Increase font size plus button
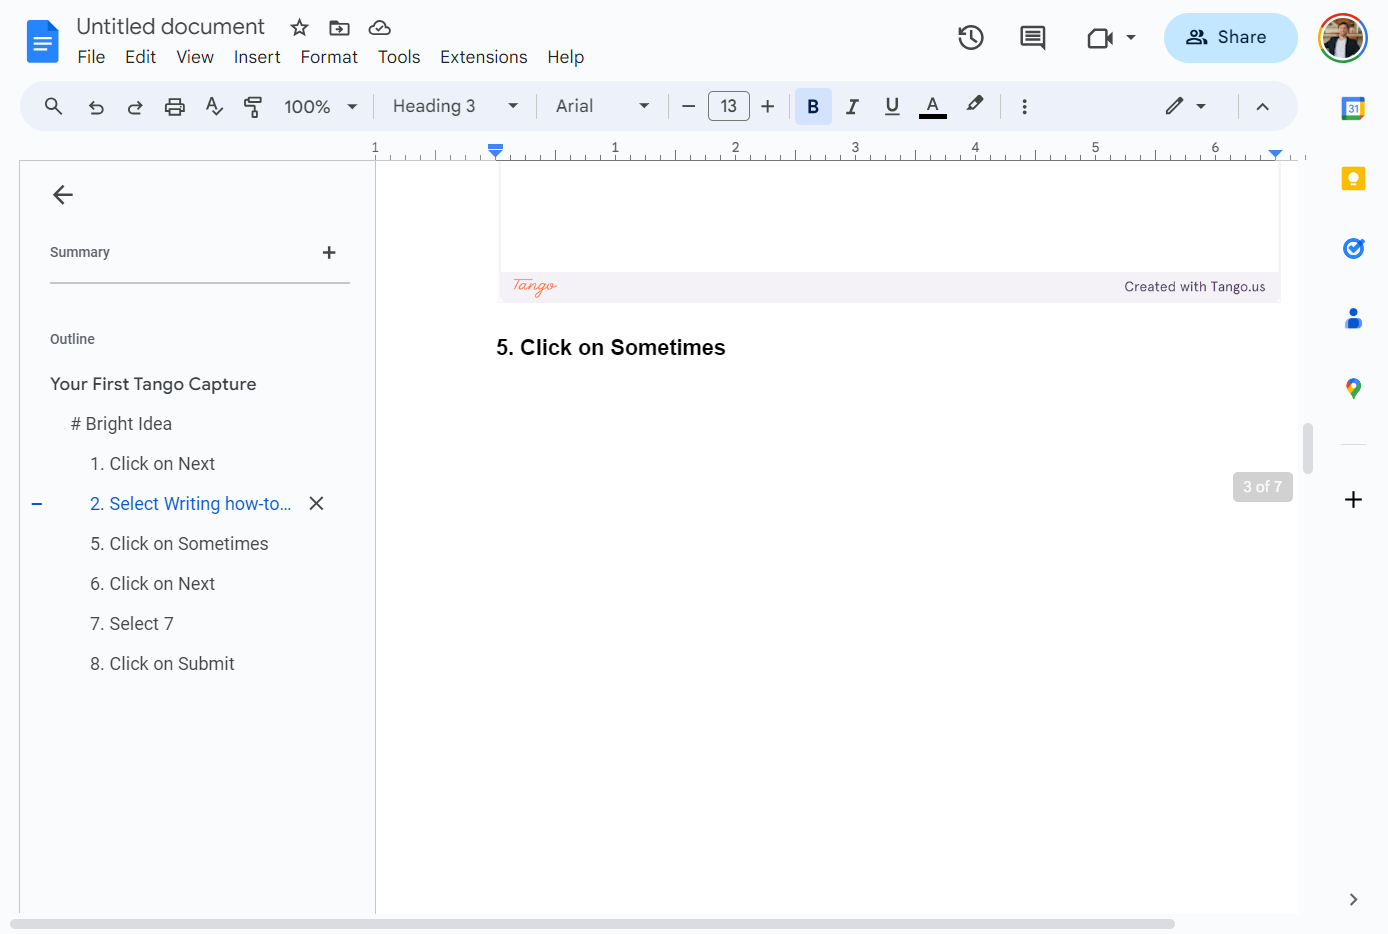1388x934 pixels. click(768, 106)
